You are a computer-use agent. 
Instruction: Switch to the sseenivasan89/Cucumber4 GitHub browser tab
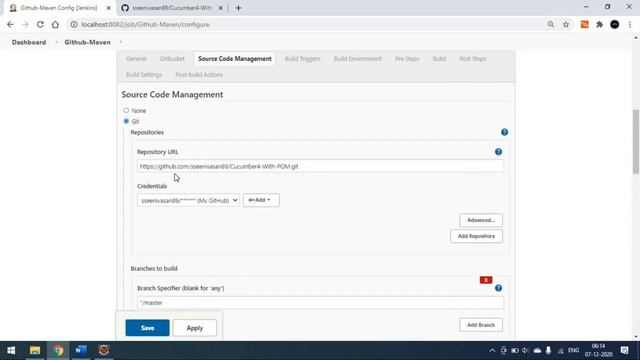coord(171,8)
